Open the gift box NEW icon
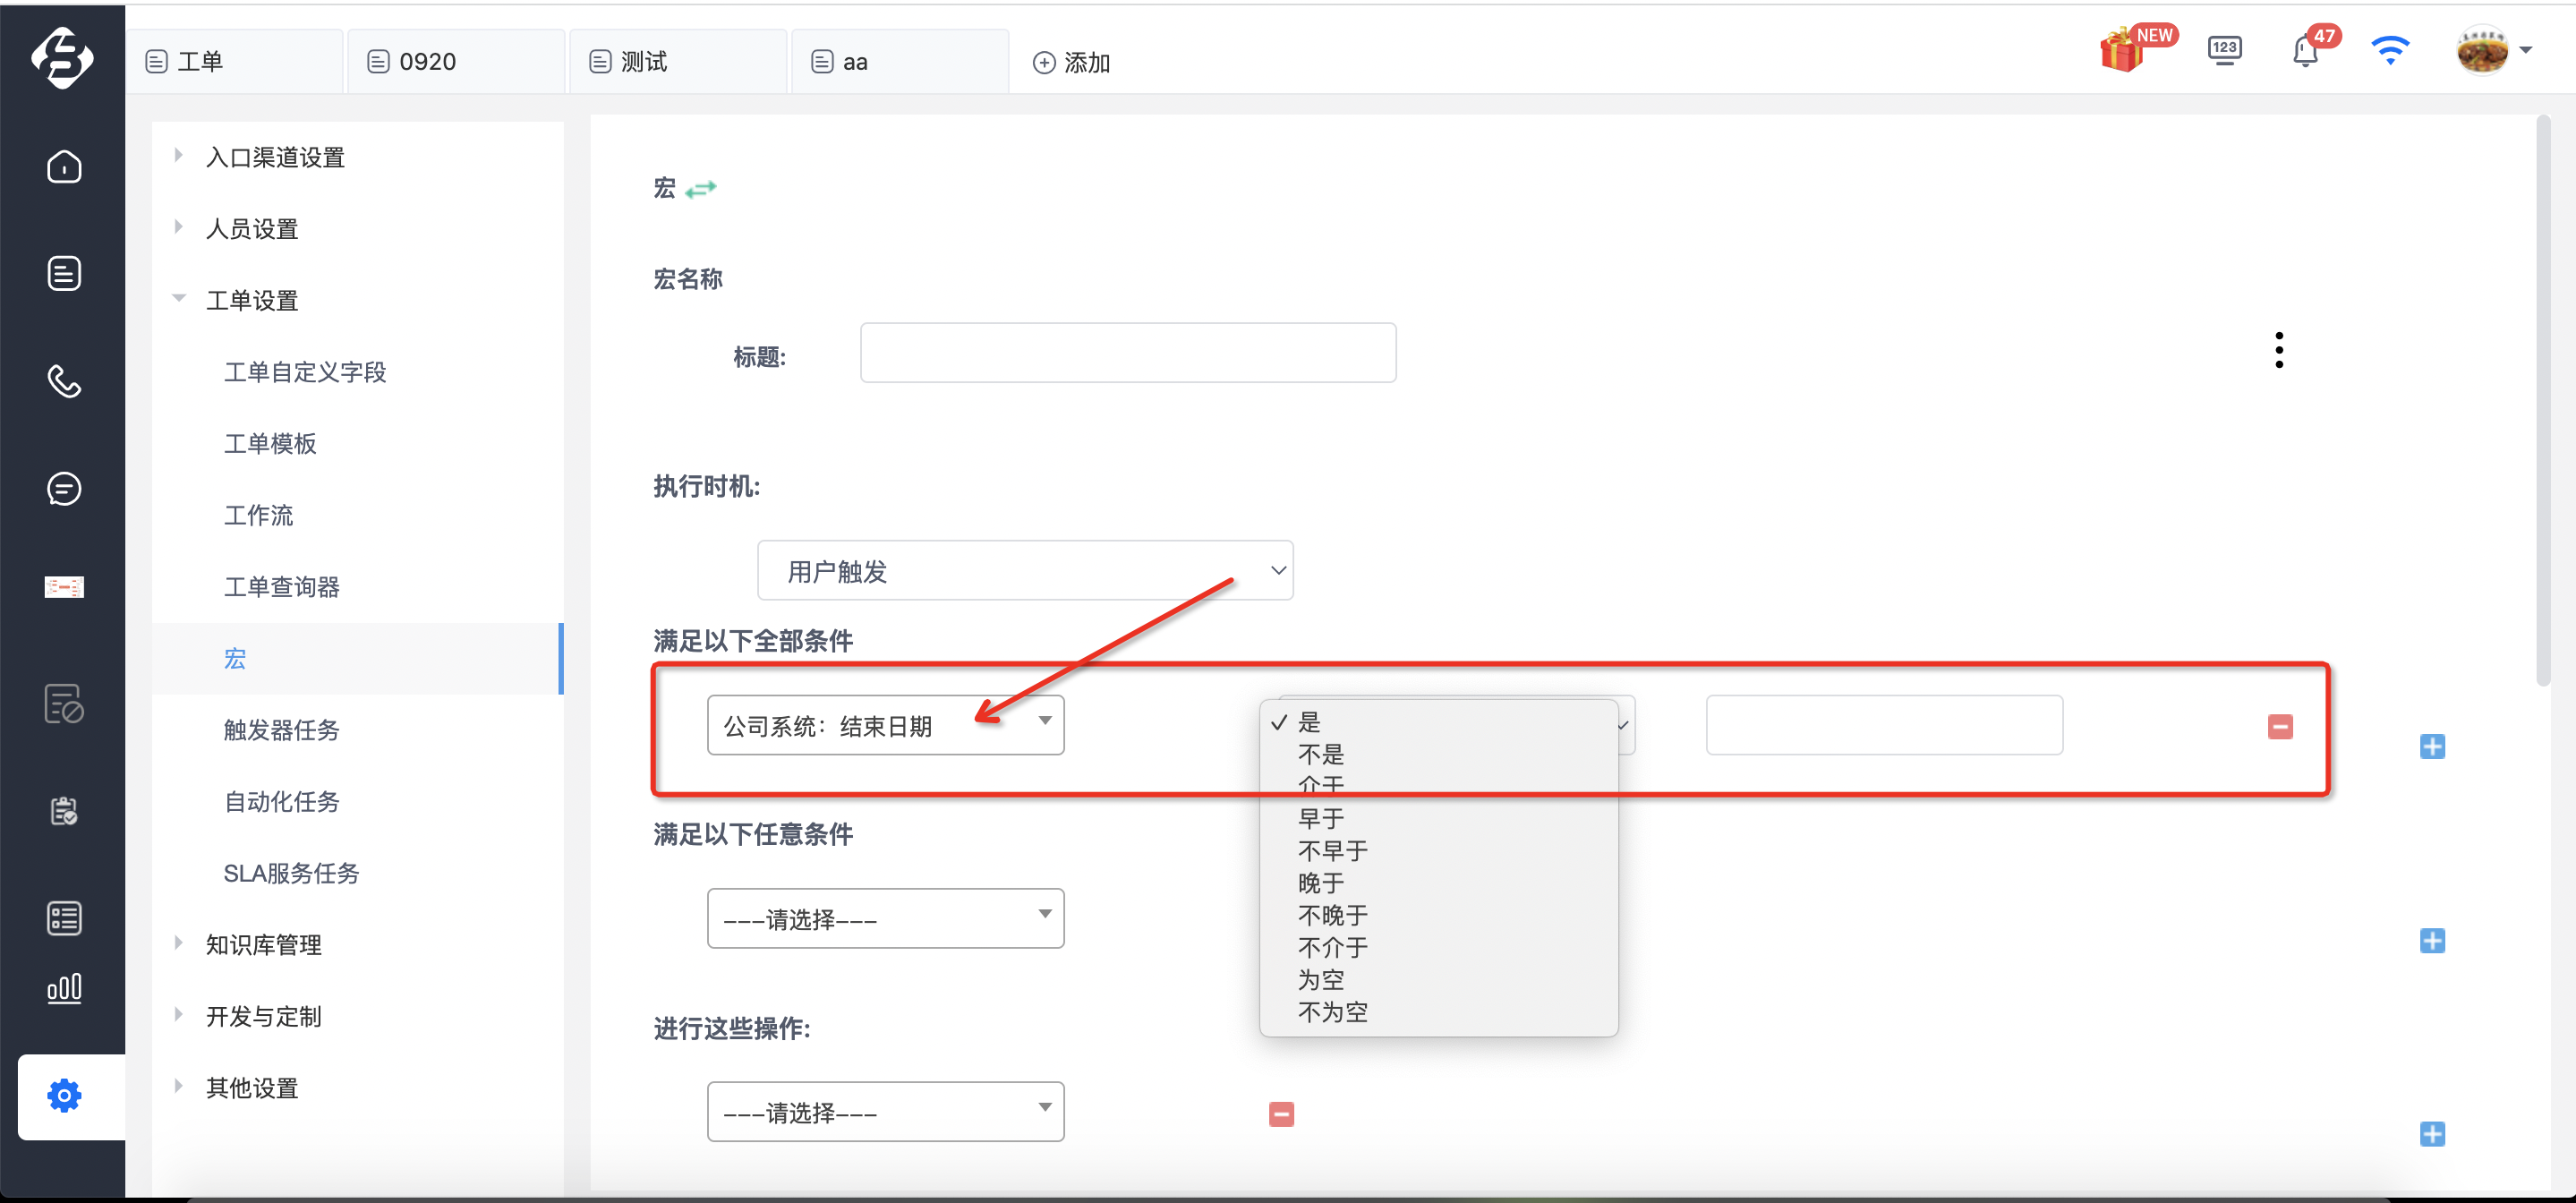Image resolution: width=2576 pixels, height=1203 pixels. (2122, 50)
